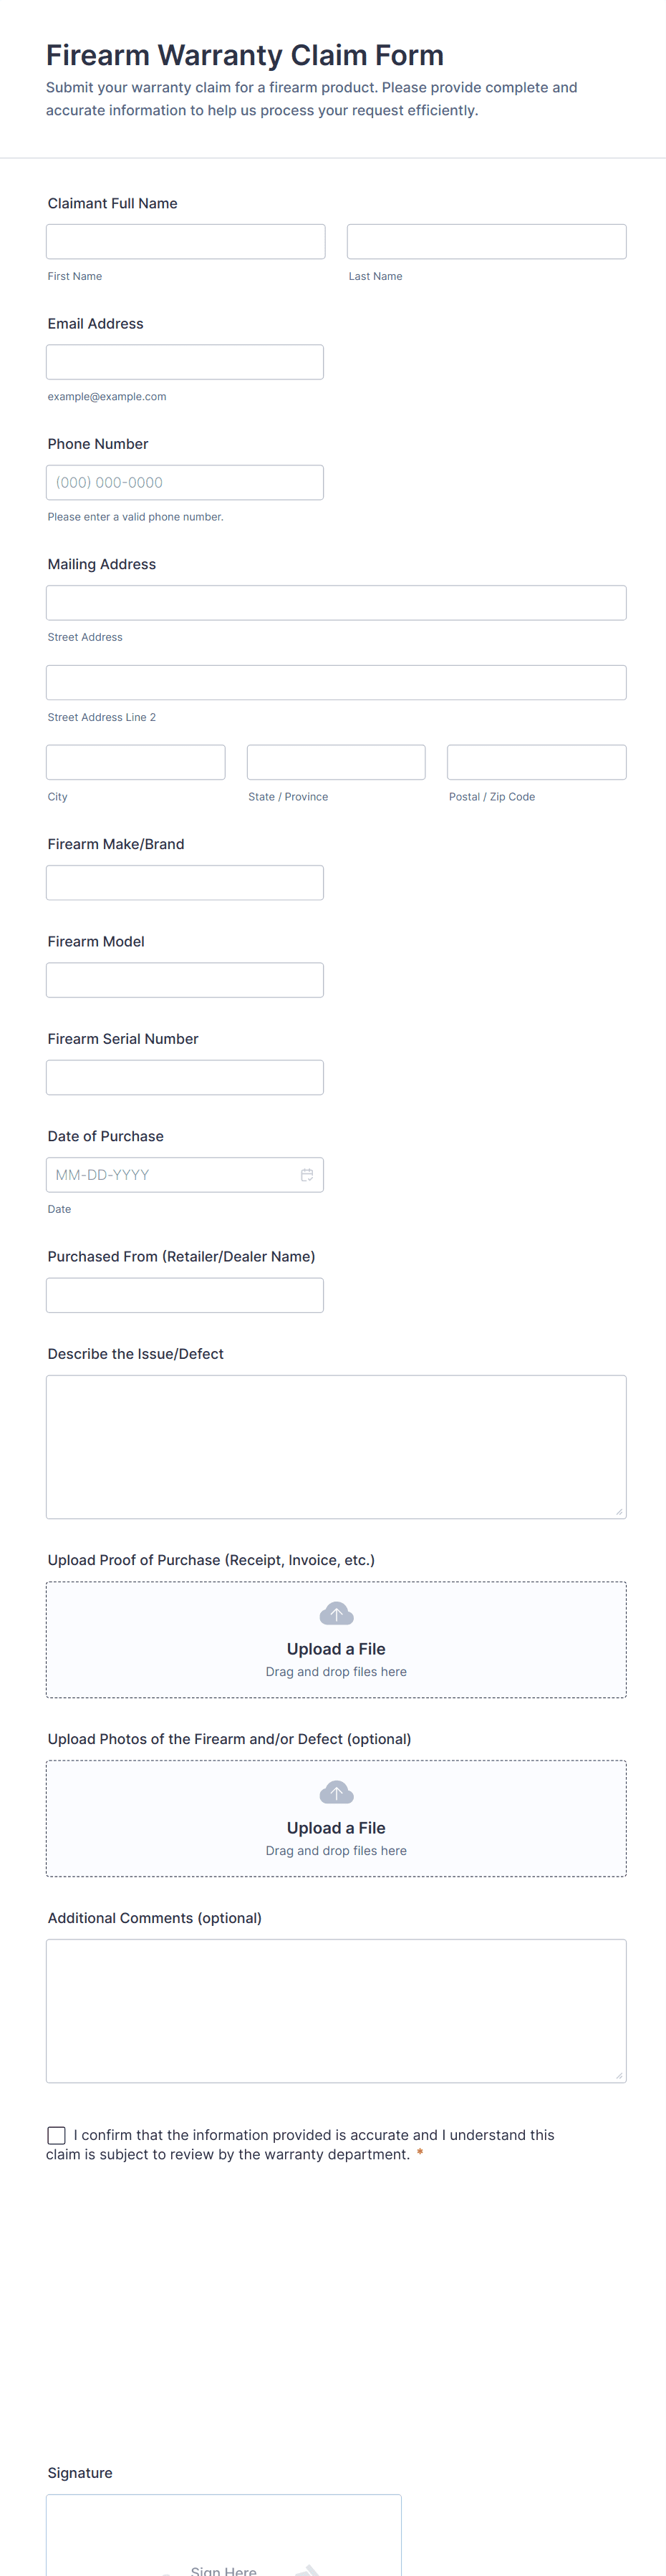
Task: Click the Street Address Line 2 field
Action: coord(336,682)
